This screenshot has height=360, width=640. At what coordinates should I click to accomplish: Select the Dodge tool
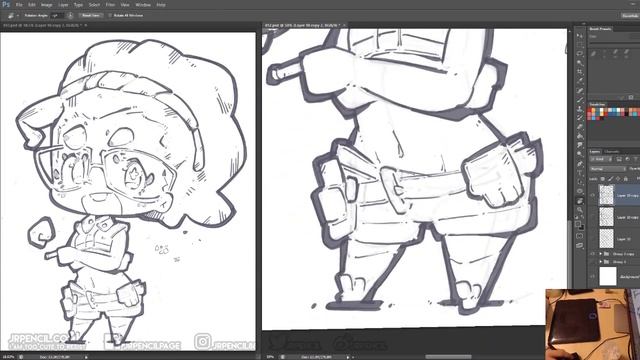pyautogui.click(x=580, y=153)
